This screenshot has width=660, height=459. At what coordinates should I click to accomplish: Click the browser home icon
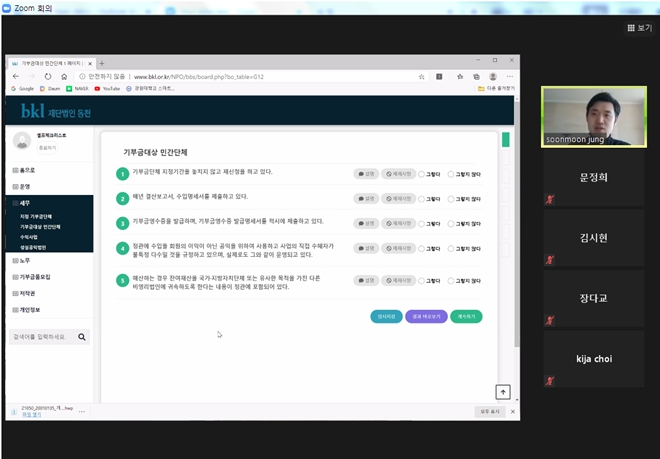(x=64, y=76)
